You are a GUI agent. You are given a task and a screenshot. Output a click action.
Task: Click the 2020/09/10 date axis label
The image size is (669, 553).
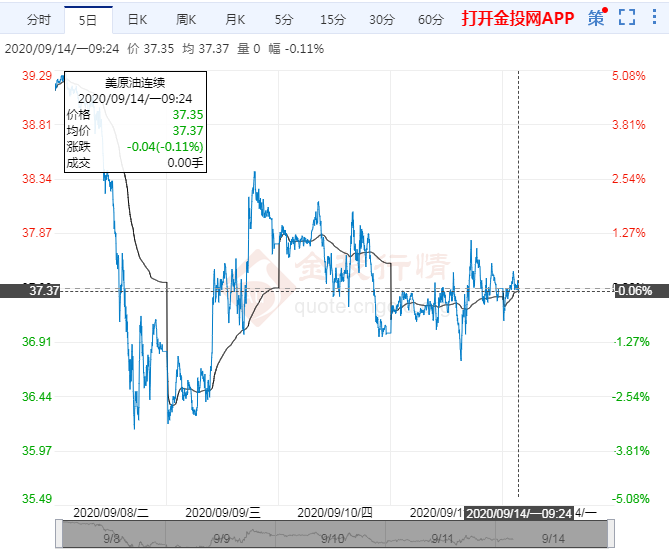tap(335, 512)
